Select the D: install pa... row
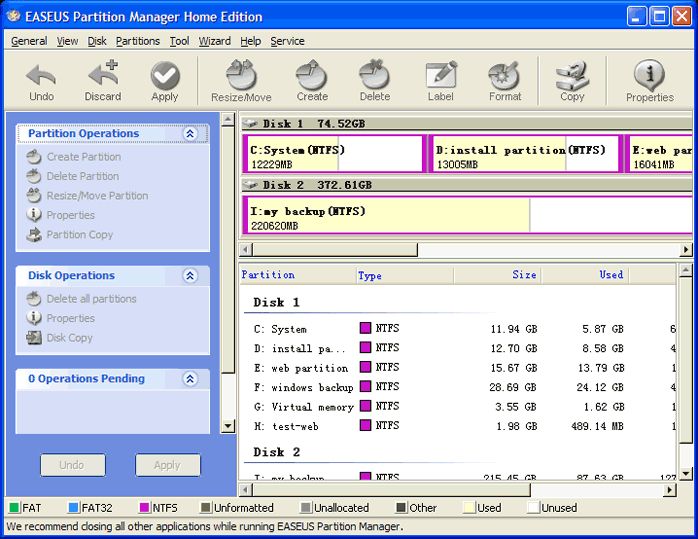The height and width of the screenshot is (539, 698). pyautogui.click(x=460, y=349)
